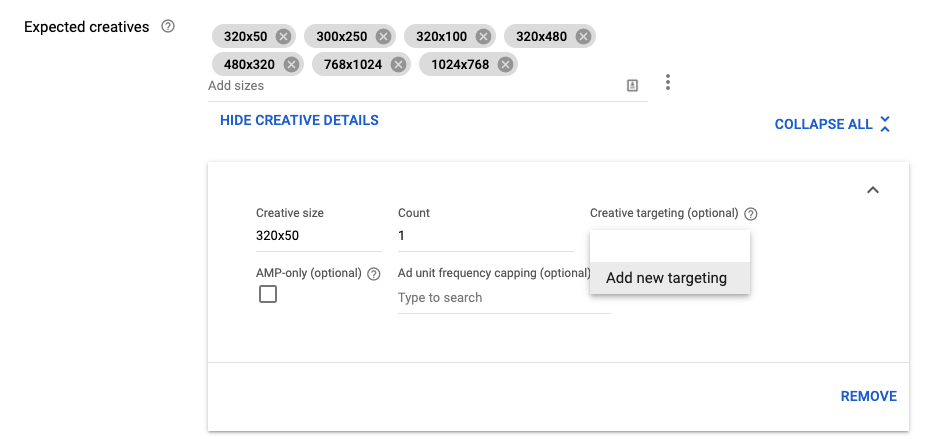Viewport: 932px width, 439px height.
Task: Remove the 480x320 size chip
Action: 291,65
